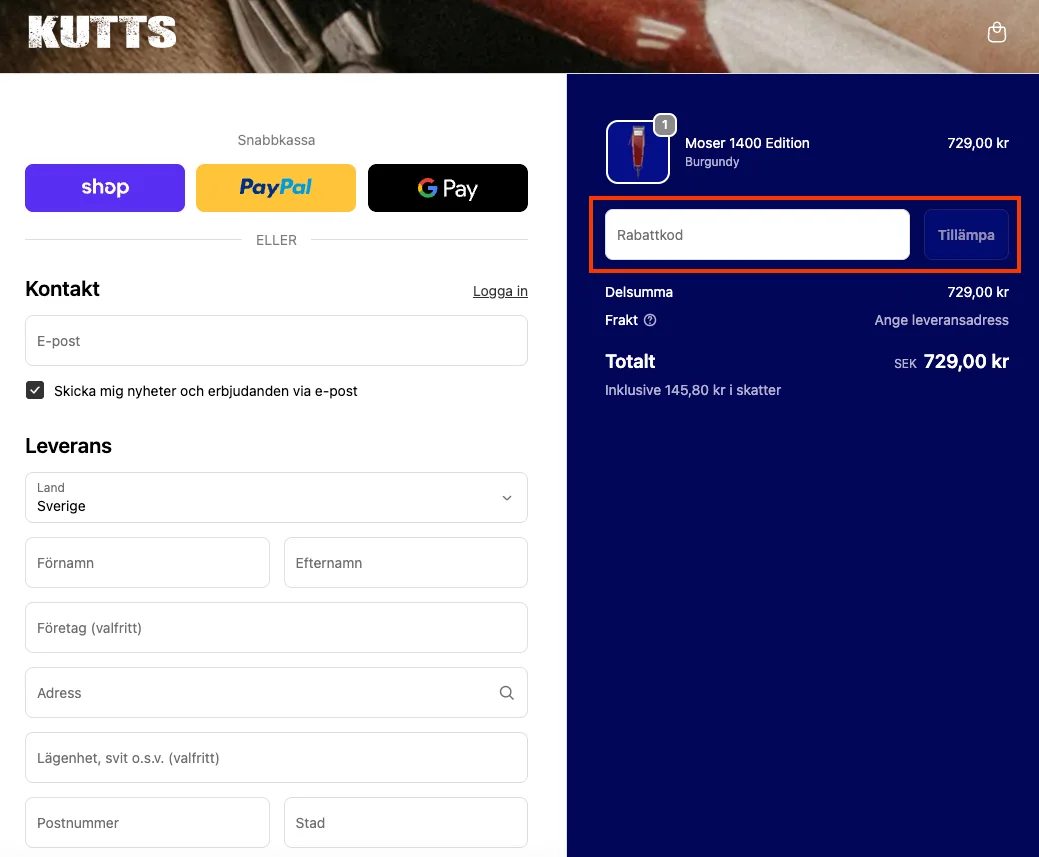Open the Land country dropdown
This screenshot has height=857, width=1039.
276,498
